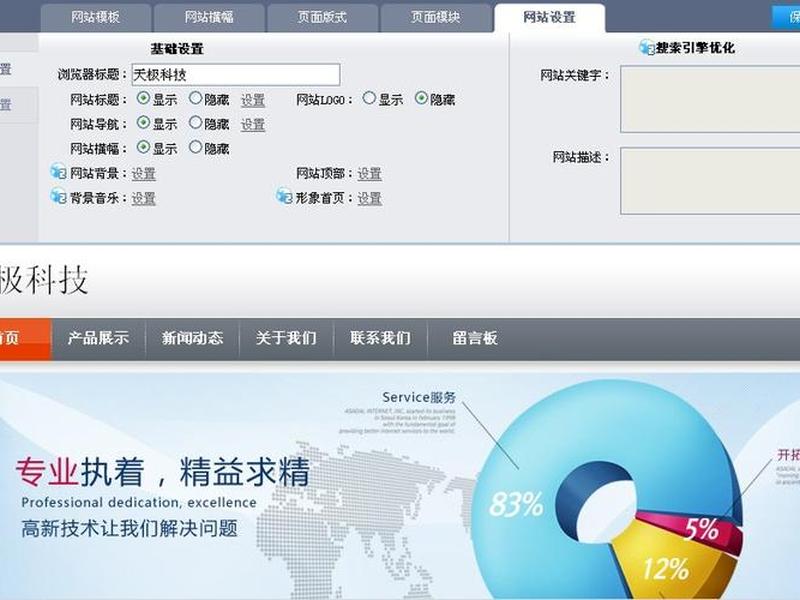Click the 网站关键字 text area
800x600 pixels.
[x=710, y=99]
